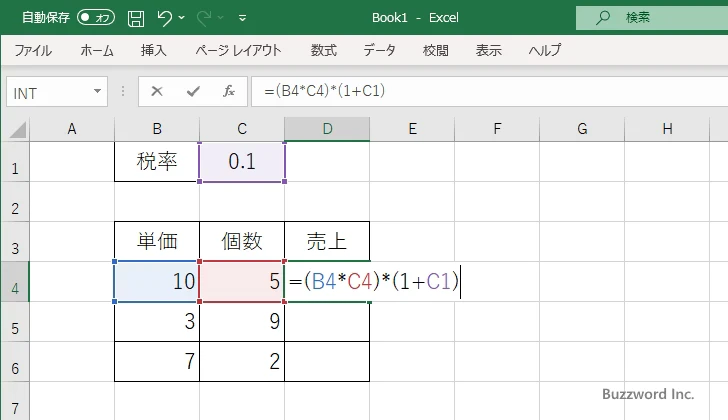The image size is (728, 420).
Task: Toggle the AutoSave switch
Action: click(96, 18)
